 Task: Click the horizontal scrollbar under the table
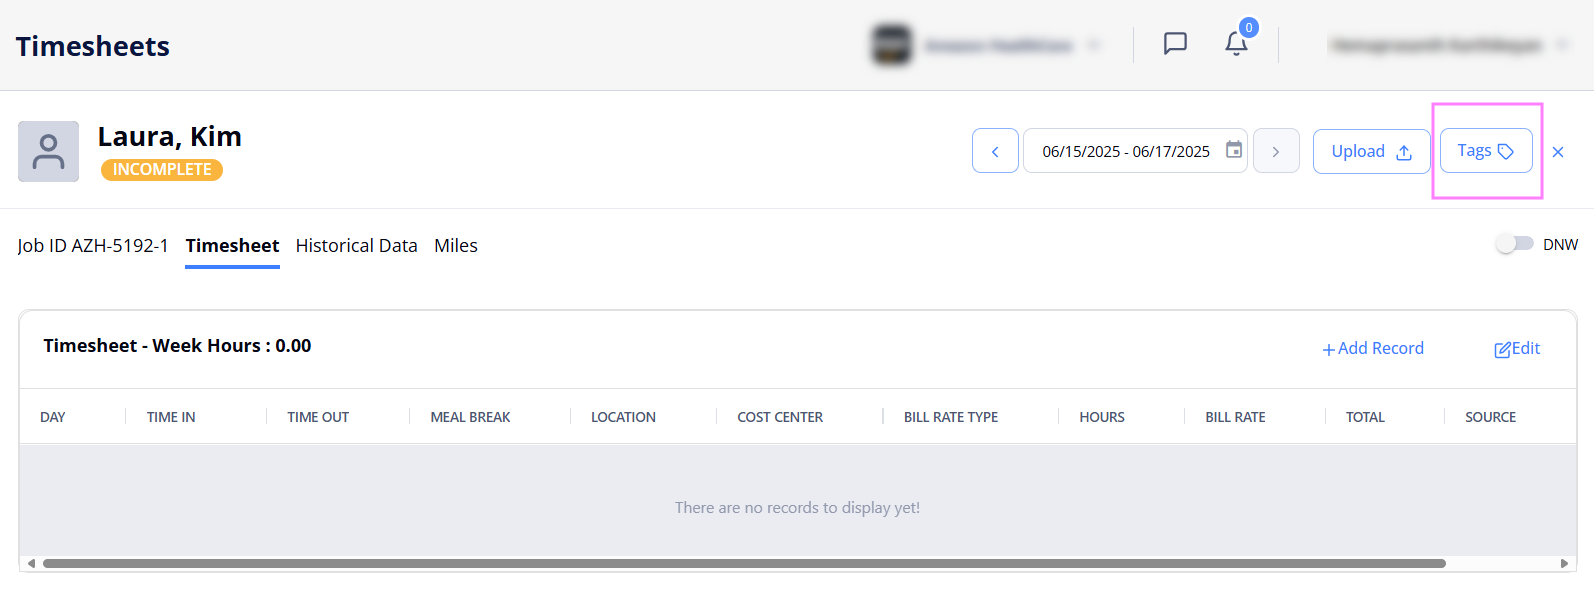point(744,563)
